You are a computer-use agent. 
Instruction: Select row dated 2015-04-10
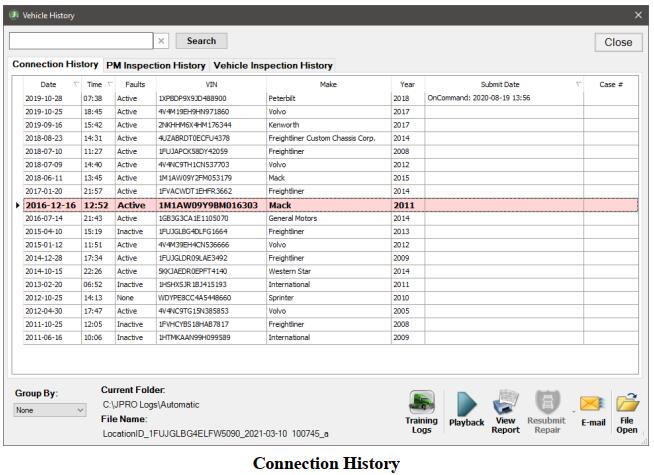pos(331,231)
